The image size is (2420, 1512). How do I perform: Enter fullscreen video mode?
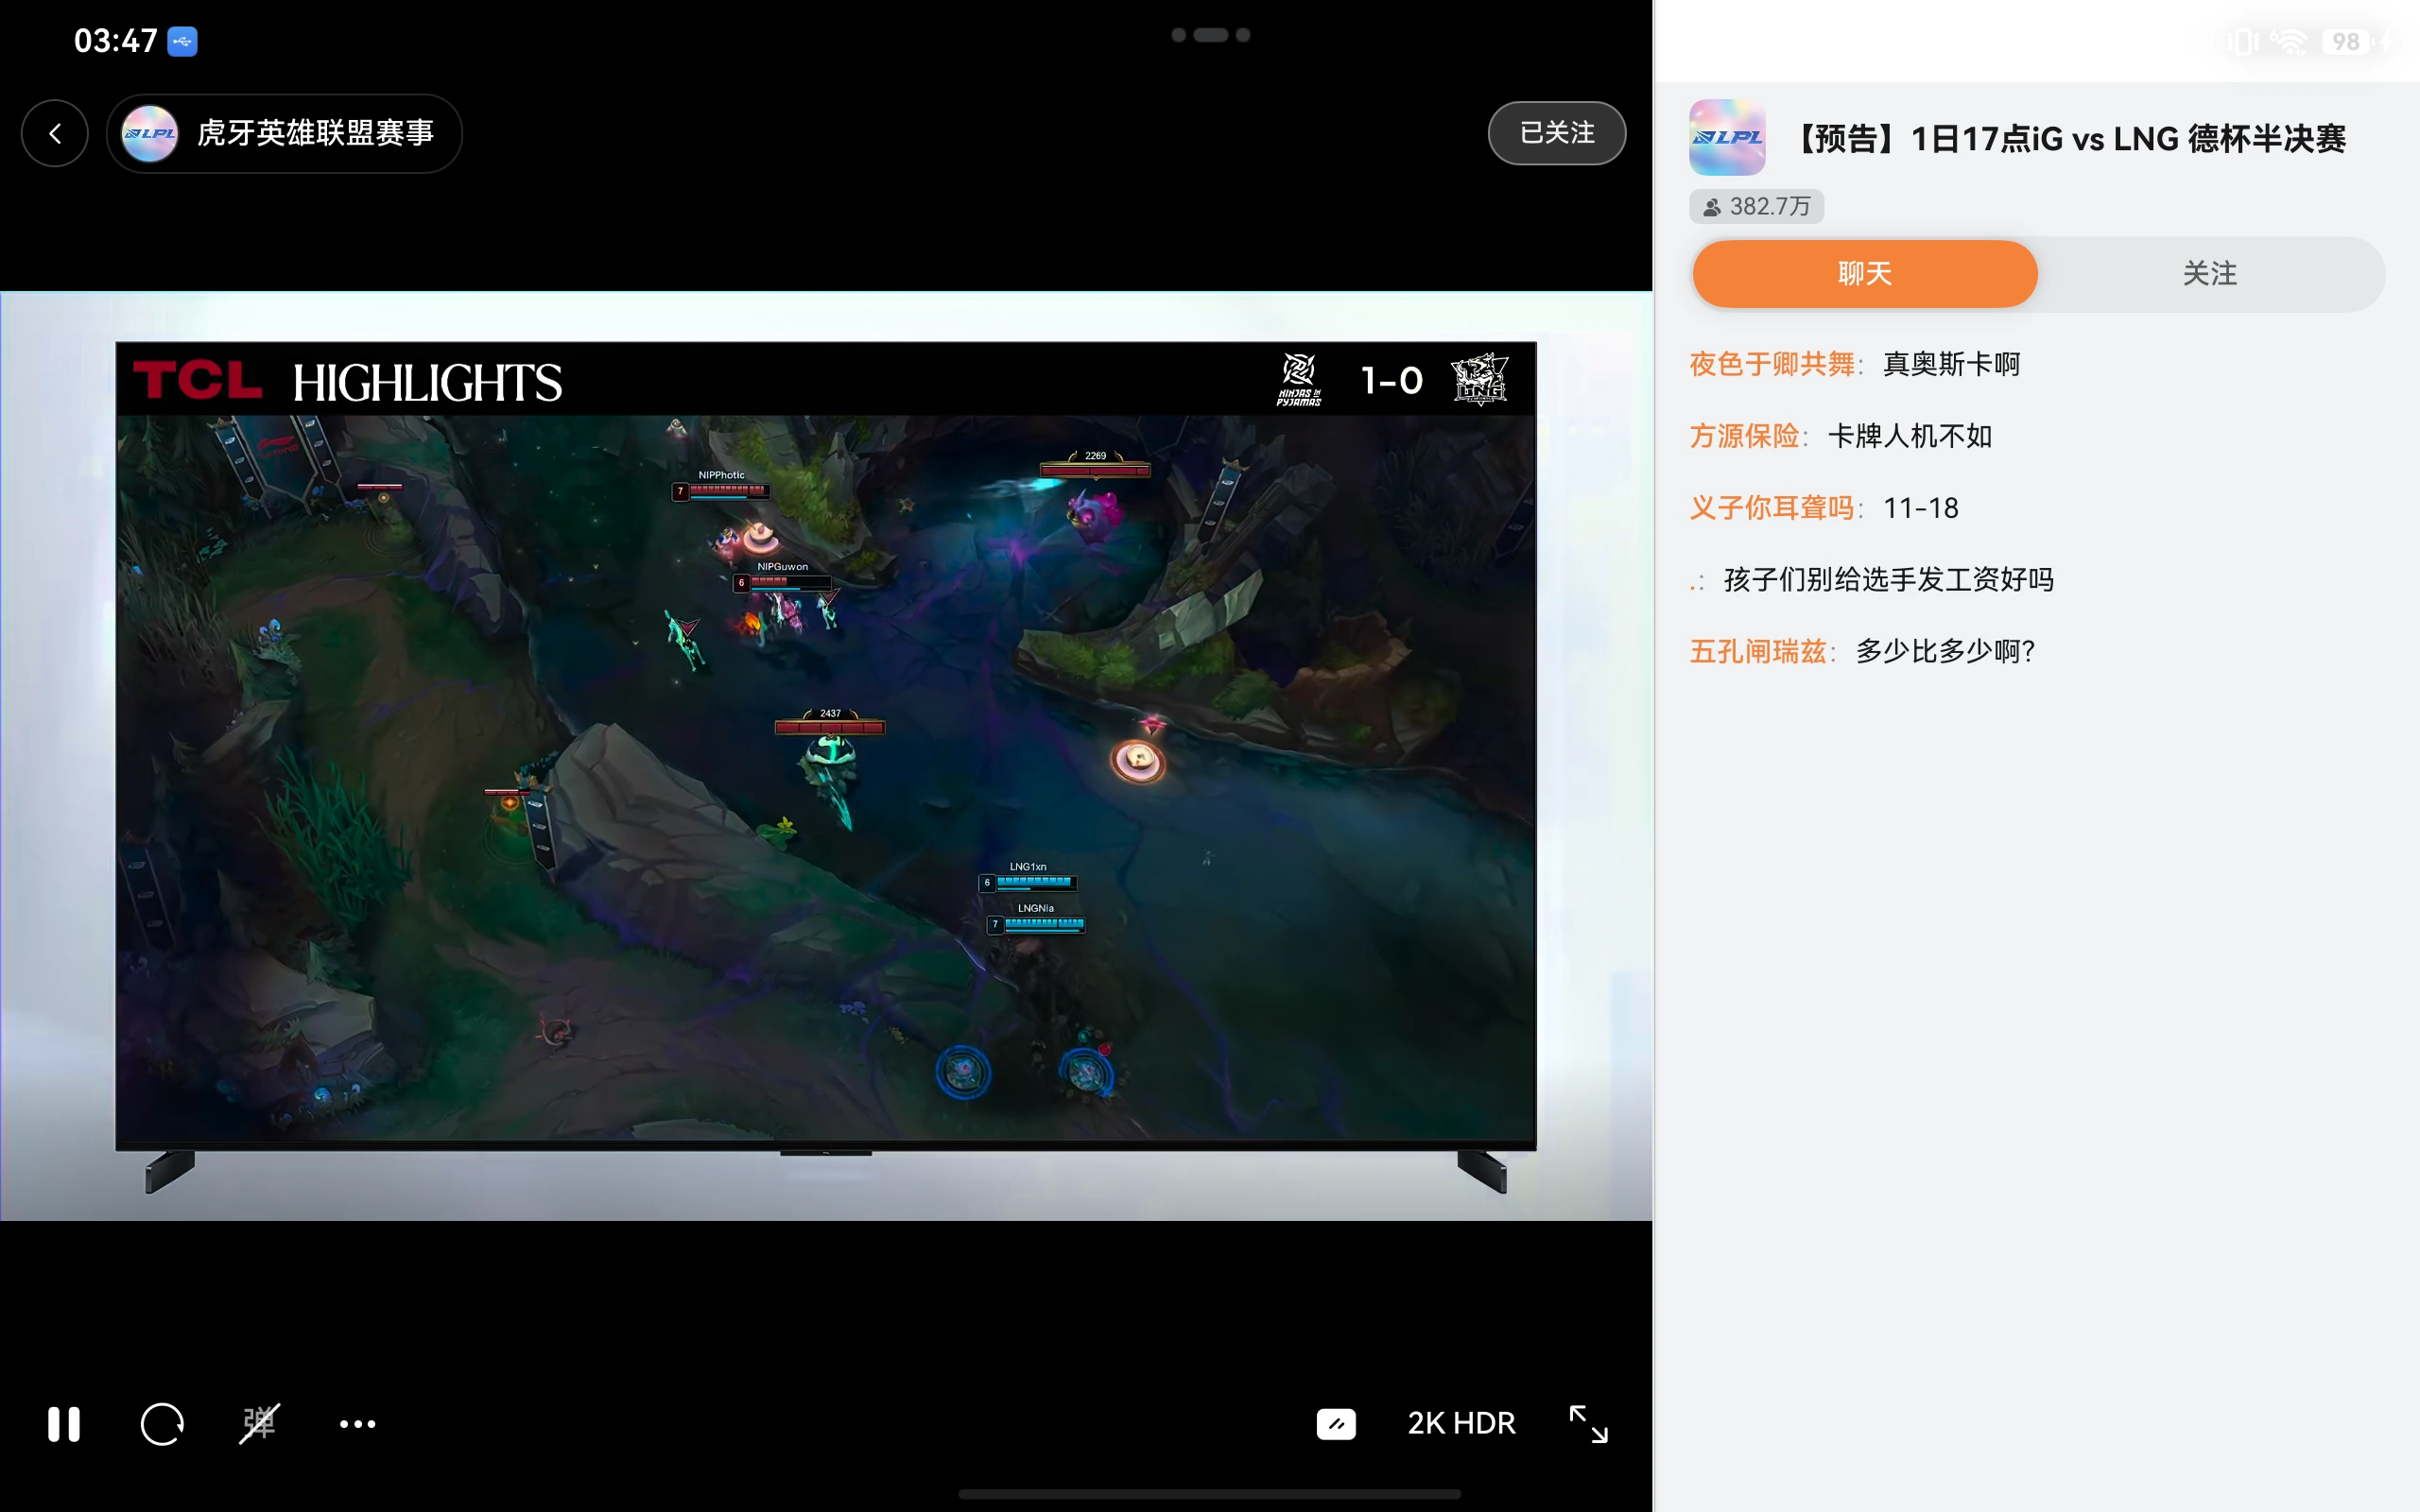tap(1588, 1423)
